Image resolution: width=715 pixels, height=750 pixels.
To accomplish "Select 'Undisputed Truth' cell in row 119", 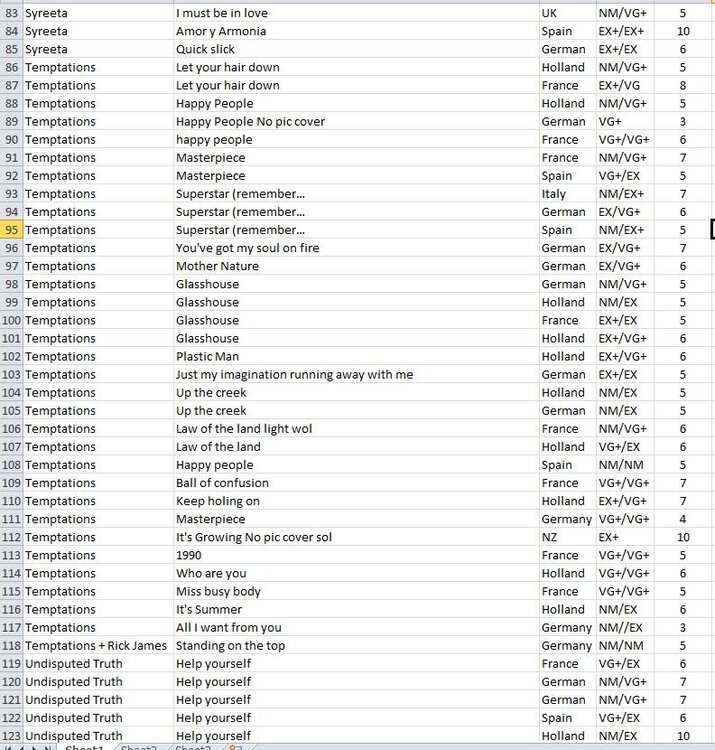I will [98, 663].
